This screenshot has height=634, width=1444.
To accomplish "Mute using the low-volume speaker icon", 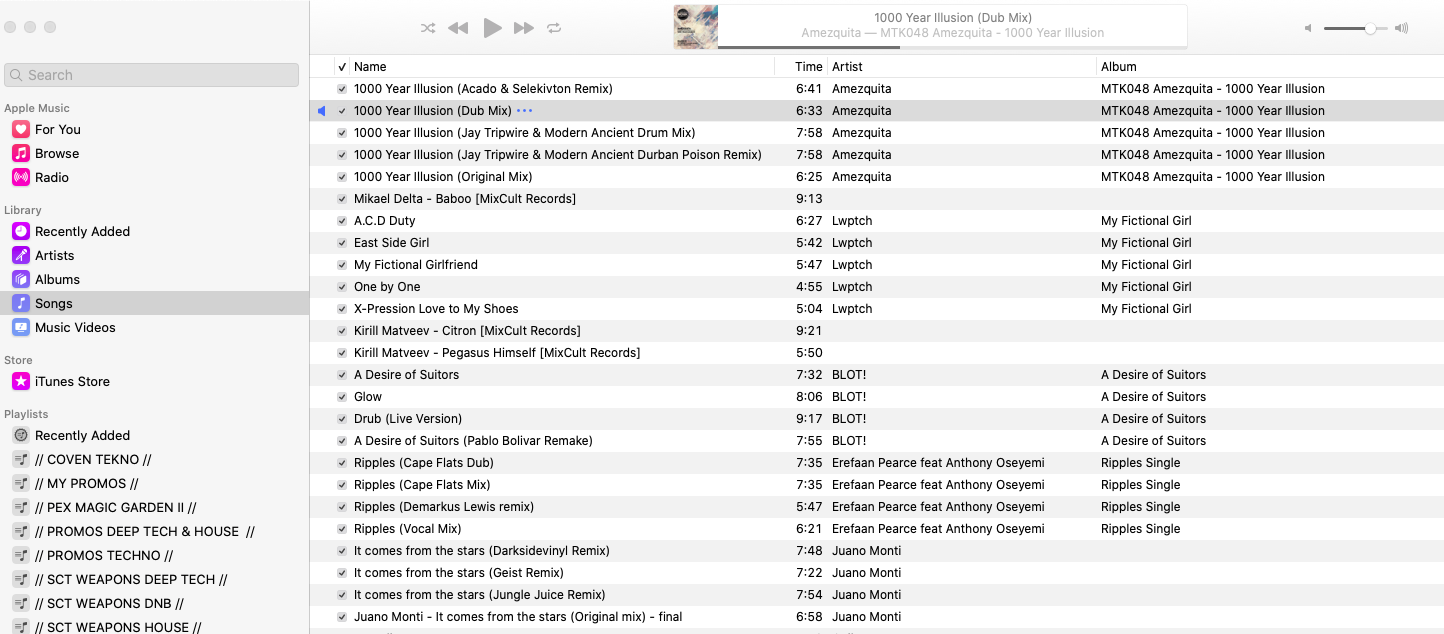I will [x=1308, y=29].
